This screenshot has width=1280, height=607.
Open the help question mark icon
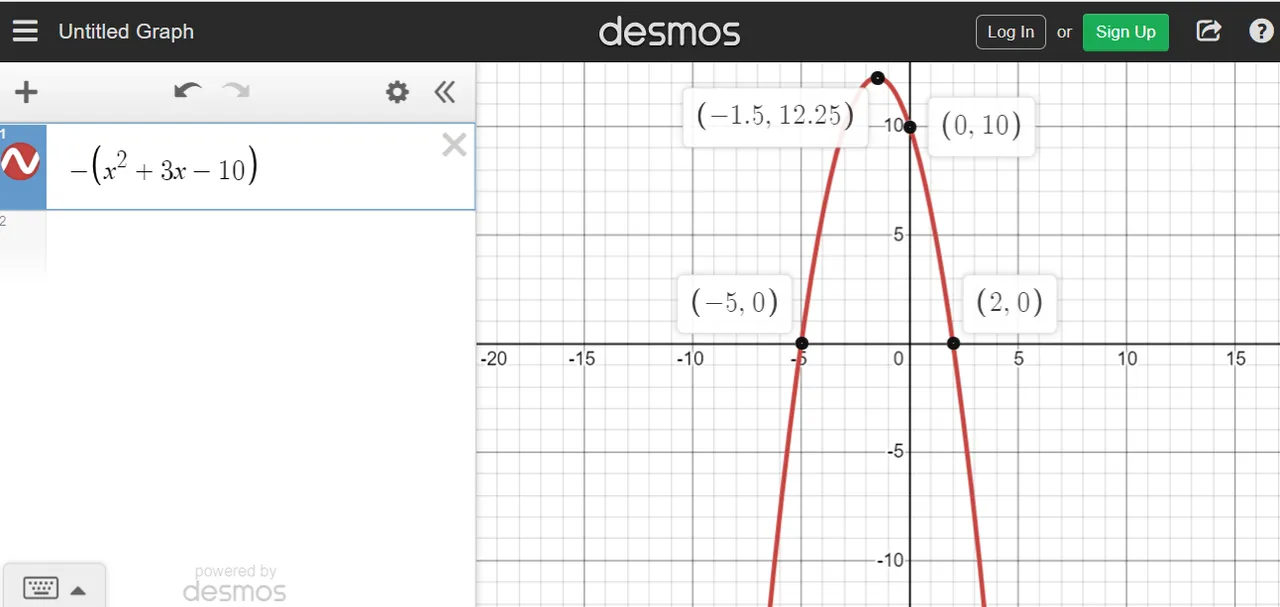(x=1261, y=31)
